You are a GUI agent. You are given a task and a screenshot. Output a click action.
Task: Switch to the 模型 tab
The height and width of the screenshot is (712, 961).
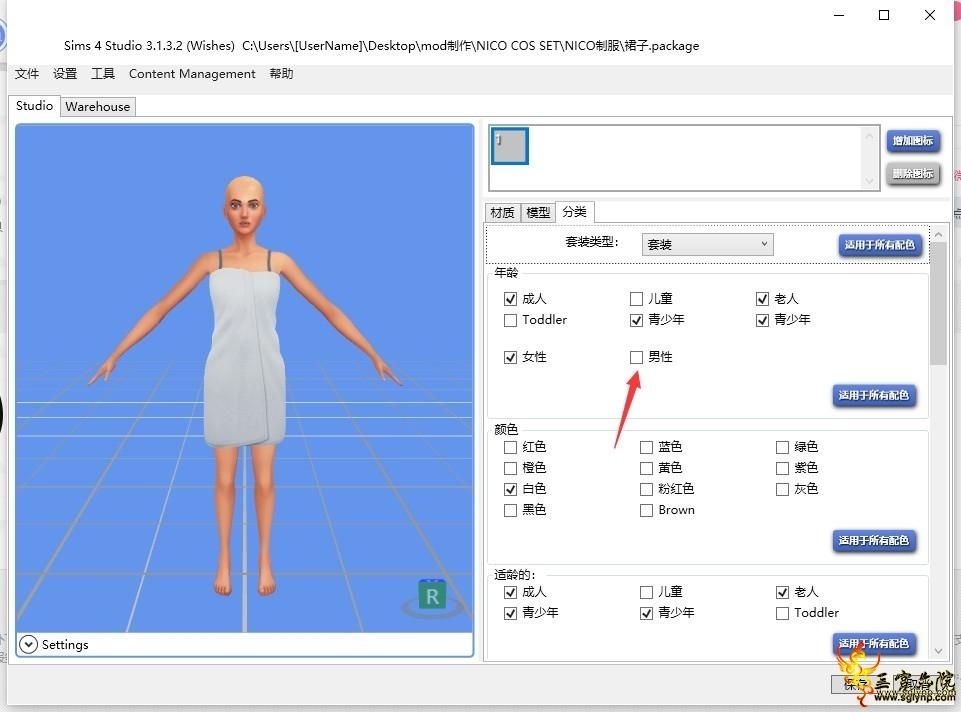[538, 213]
